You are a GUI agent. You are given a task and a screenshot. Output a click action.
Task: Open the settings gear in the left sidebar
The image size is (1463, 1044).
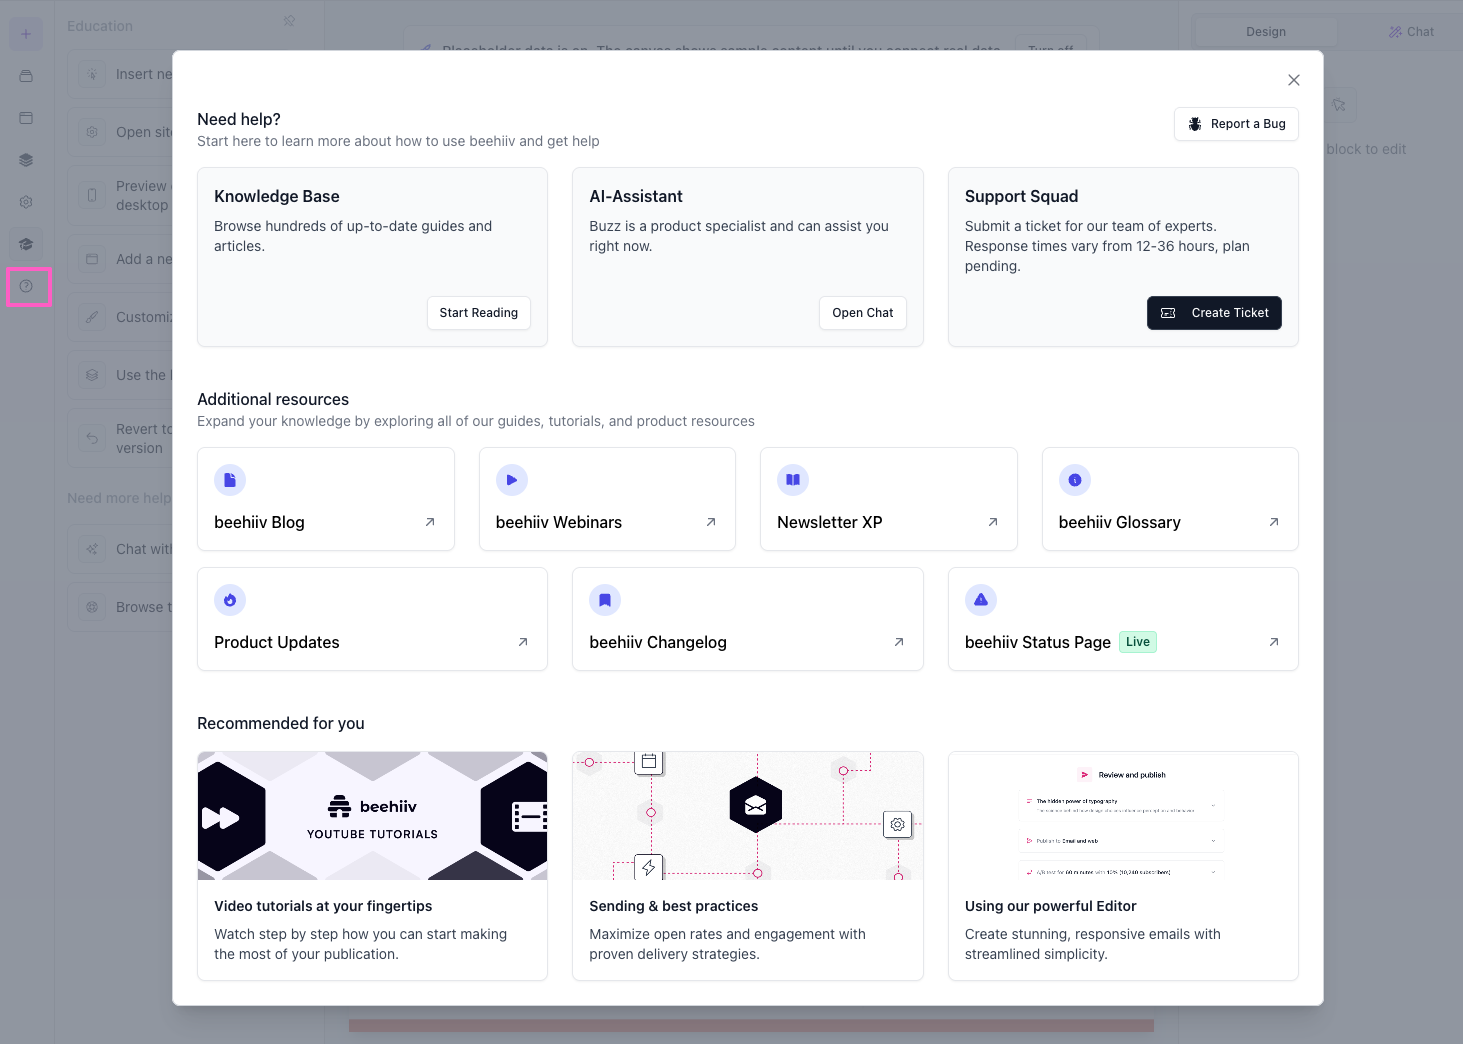(x=26, y=202)
